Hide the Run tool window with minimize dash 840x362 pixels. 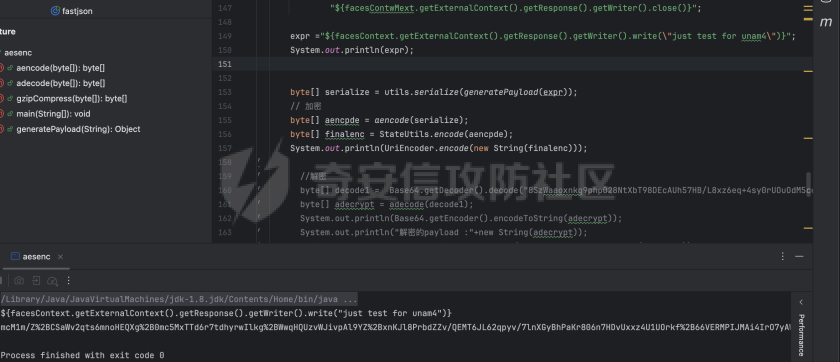pyautogui.click(x=799, y=257)
